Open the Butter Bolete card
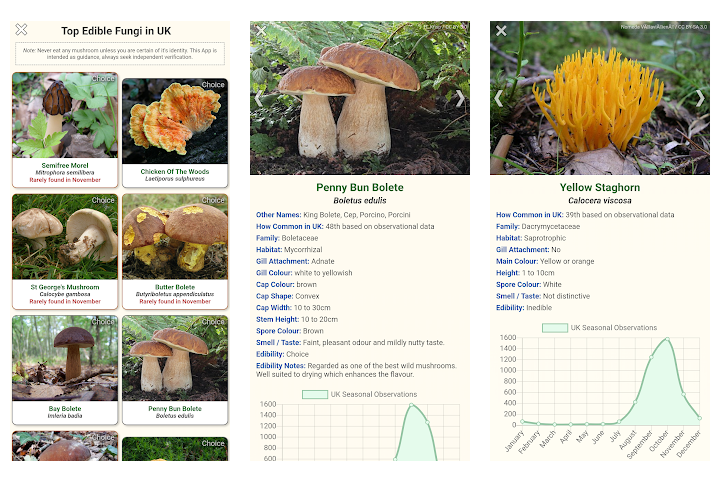The width and height of the screenshot is (718, 484). coord(175,251)
